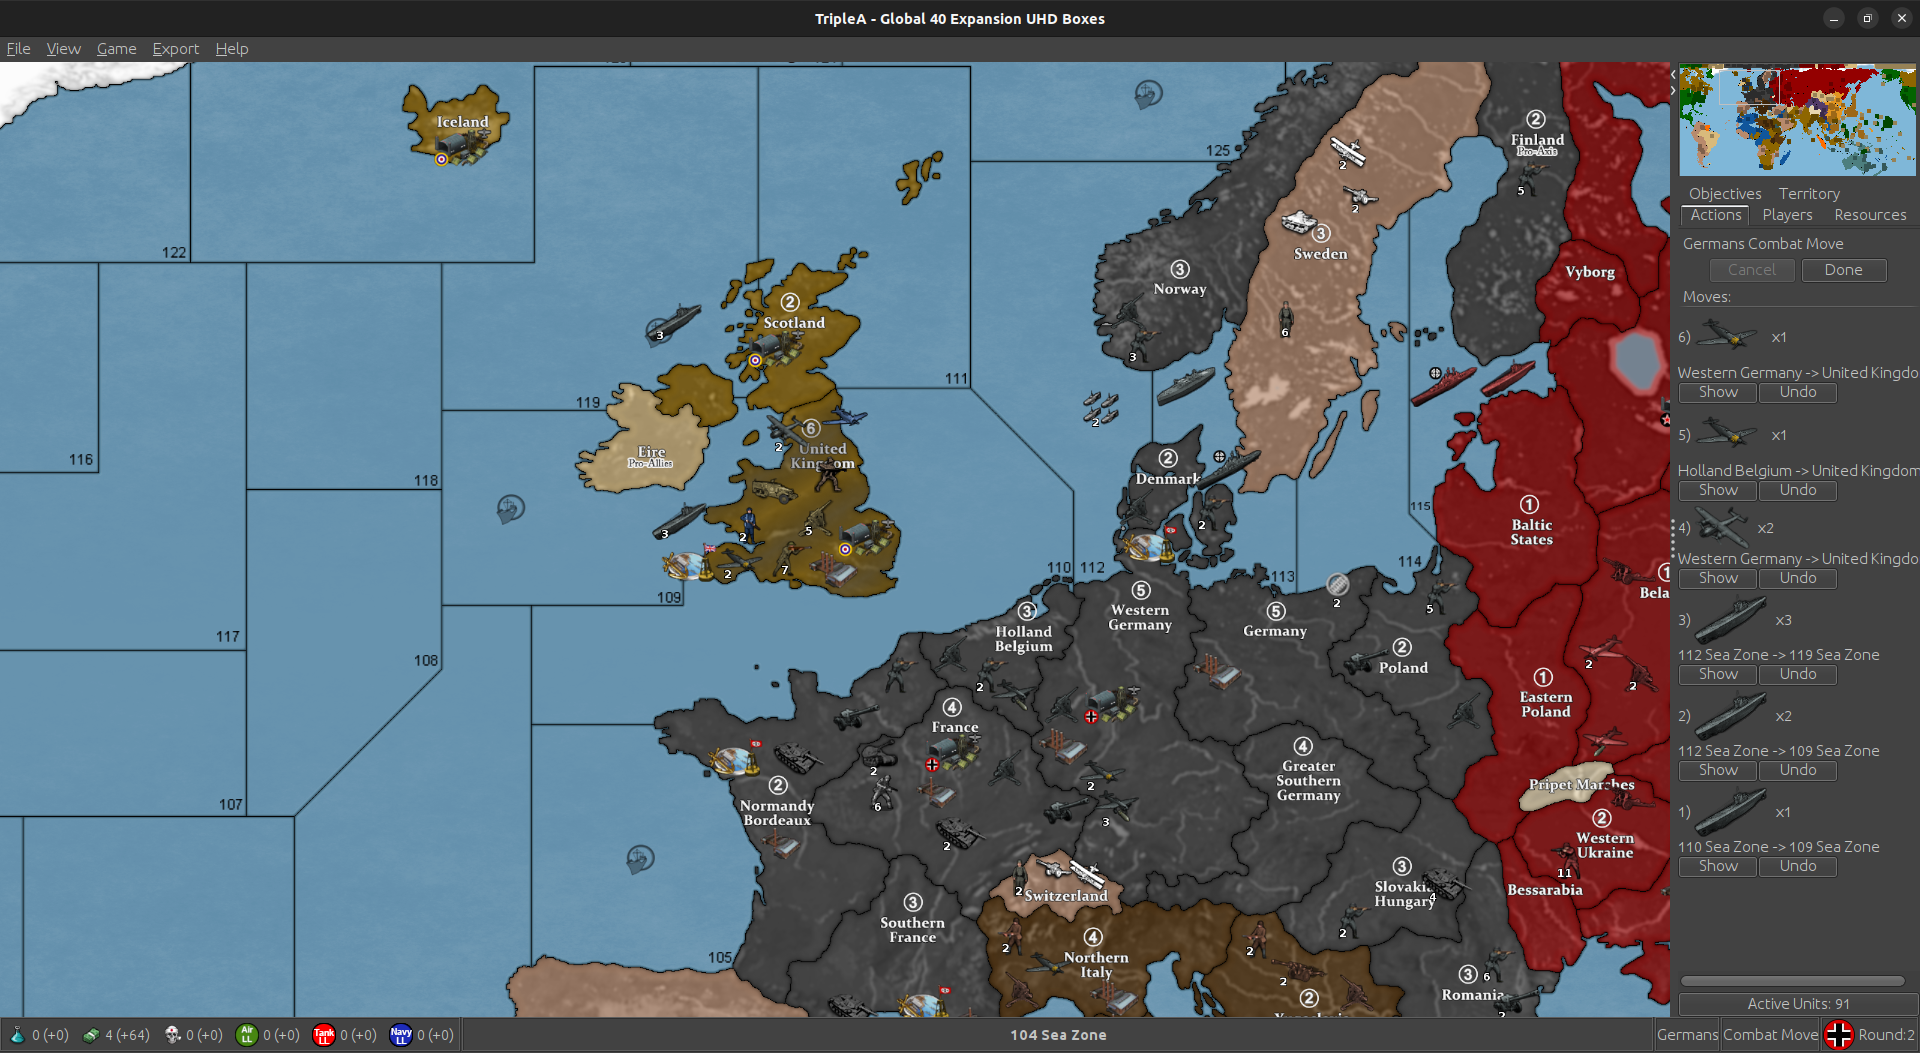Click the 104 Sea Zone status text
Viewport: 1920px width, 1053px height.
pyautogui.click(x=1057, y=1035)
